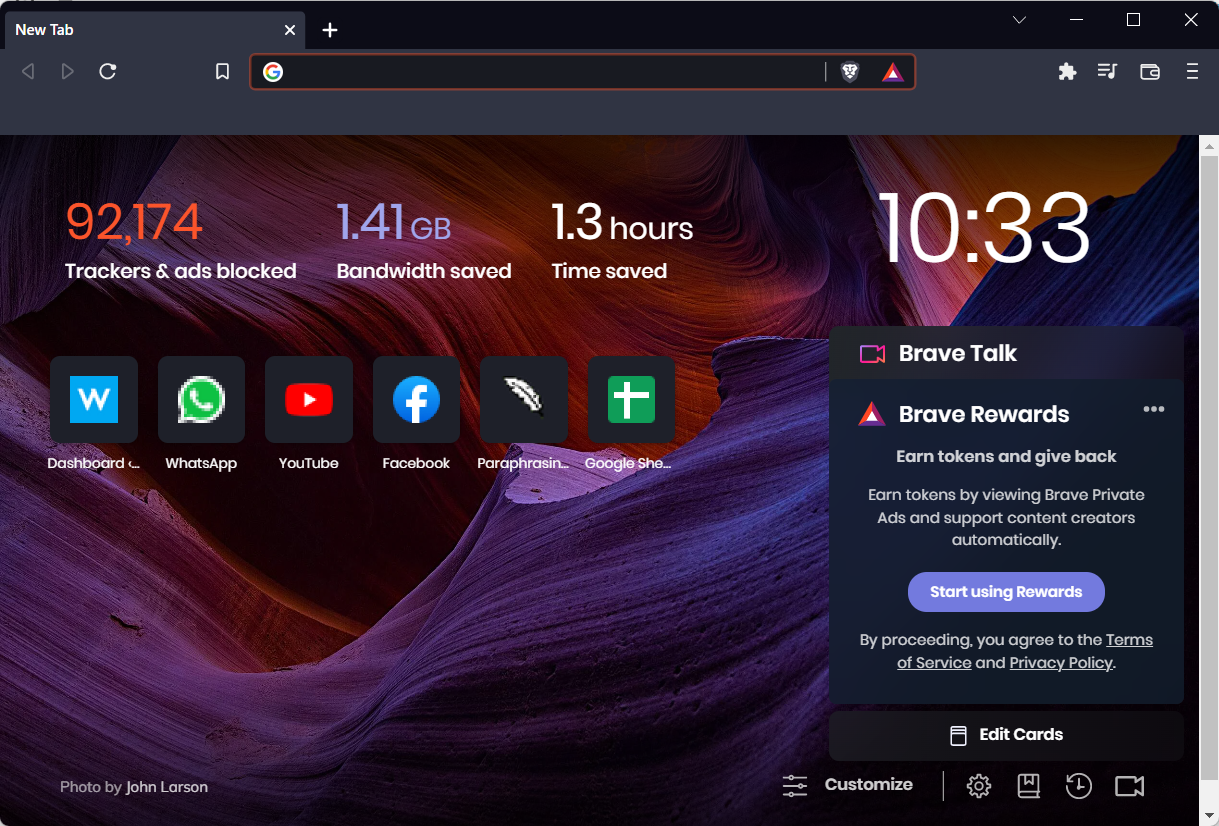Click the Brave Rewards card heading
Viewport: 1219px width, 826px height.
click(984, 414)
